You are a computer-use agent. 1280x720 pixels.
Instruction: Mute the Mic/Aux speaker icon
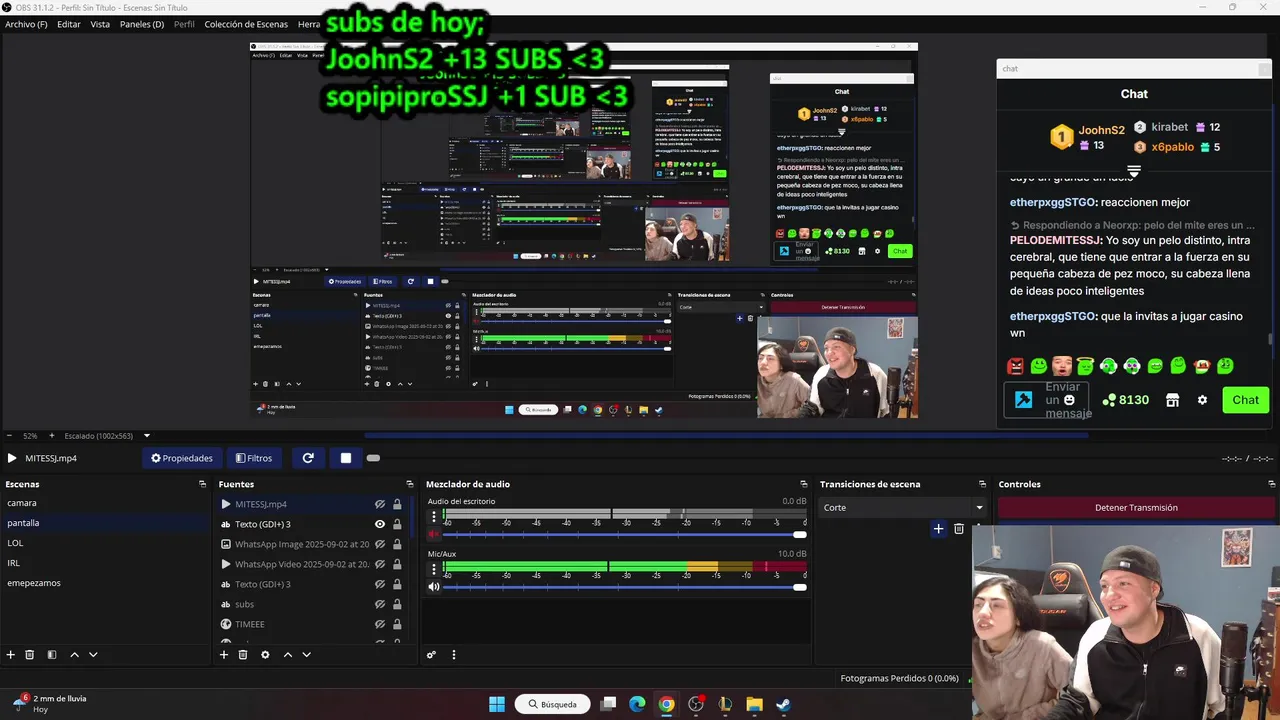[x=434, y=587]
